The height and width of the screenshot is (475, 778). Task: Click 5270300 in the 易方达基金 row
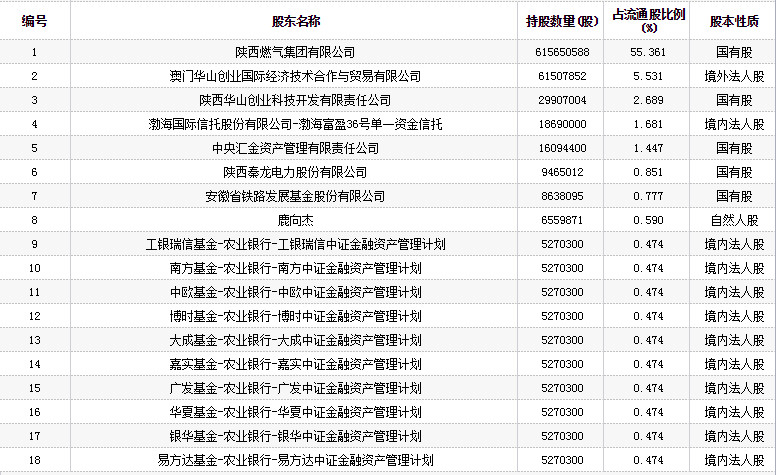562,460
